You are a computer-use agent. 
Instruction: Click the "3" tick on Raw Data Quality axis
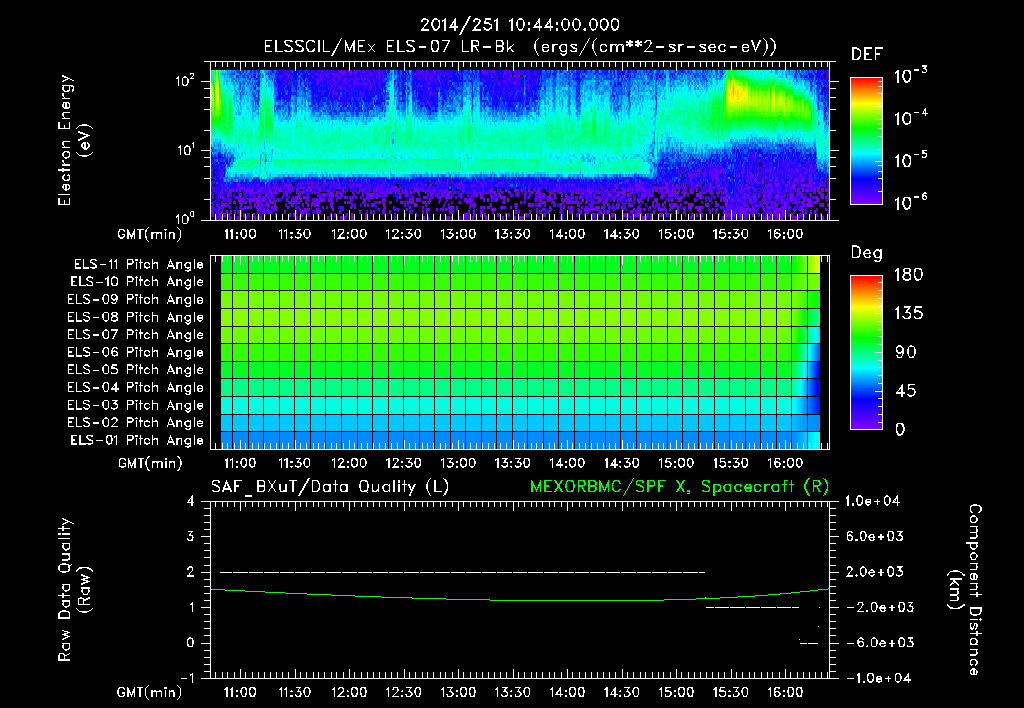coord(191,536)
